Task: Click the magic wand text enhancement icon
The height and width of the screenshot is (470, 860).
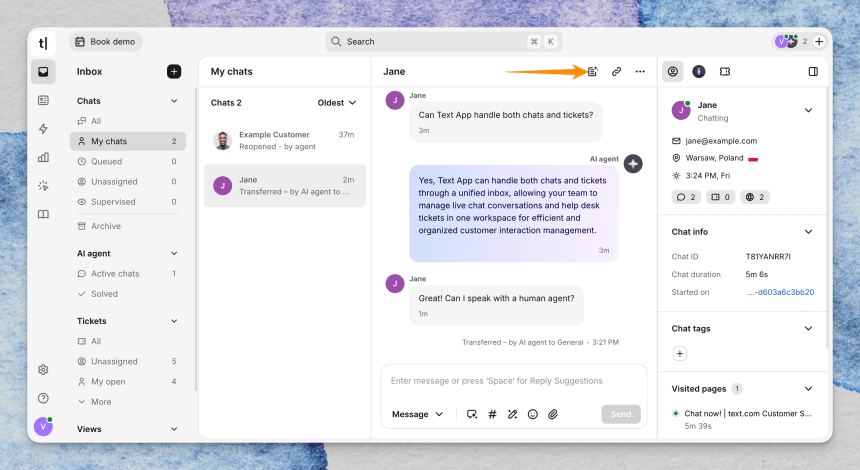Action: (x=512, y=414)
